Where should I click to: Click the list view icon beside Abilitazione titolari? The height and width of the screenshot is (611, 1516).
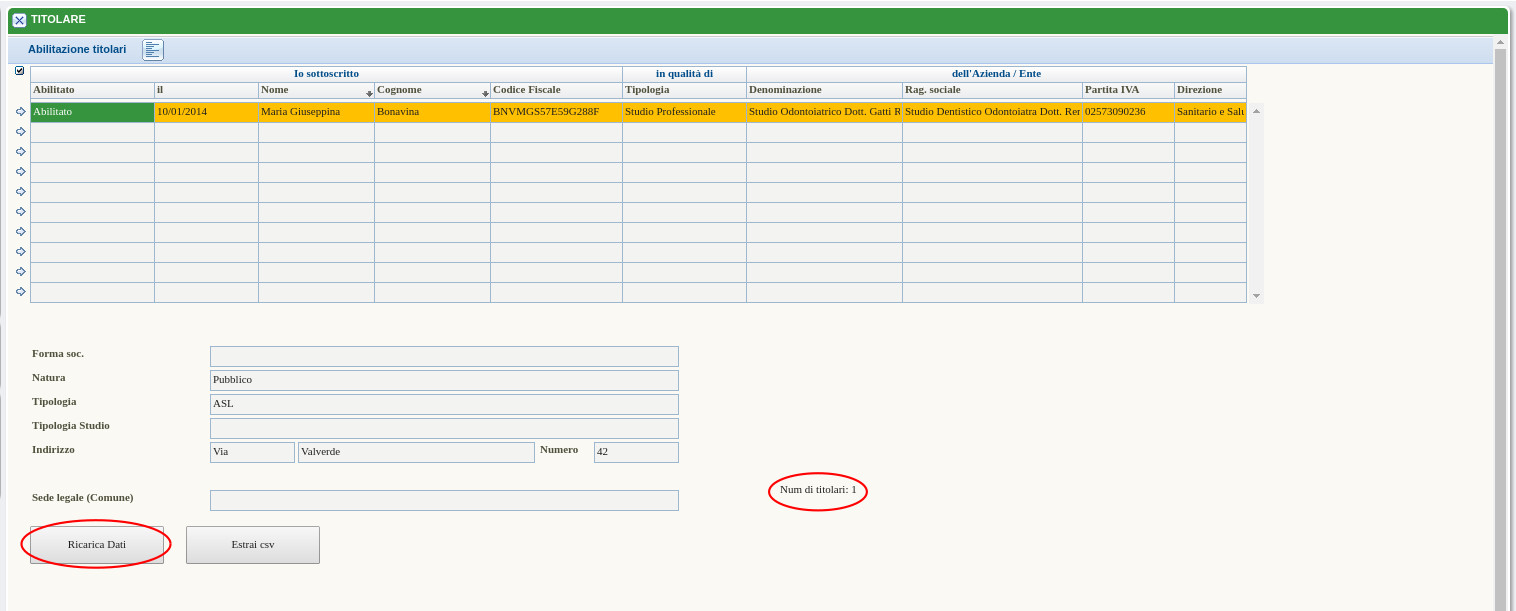point(153,50)
